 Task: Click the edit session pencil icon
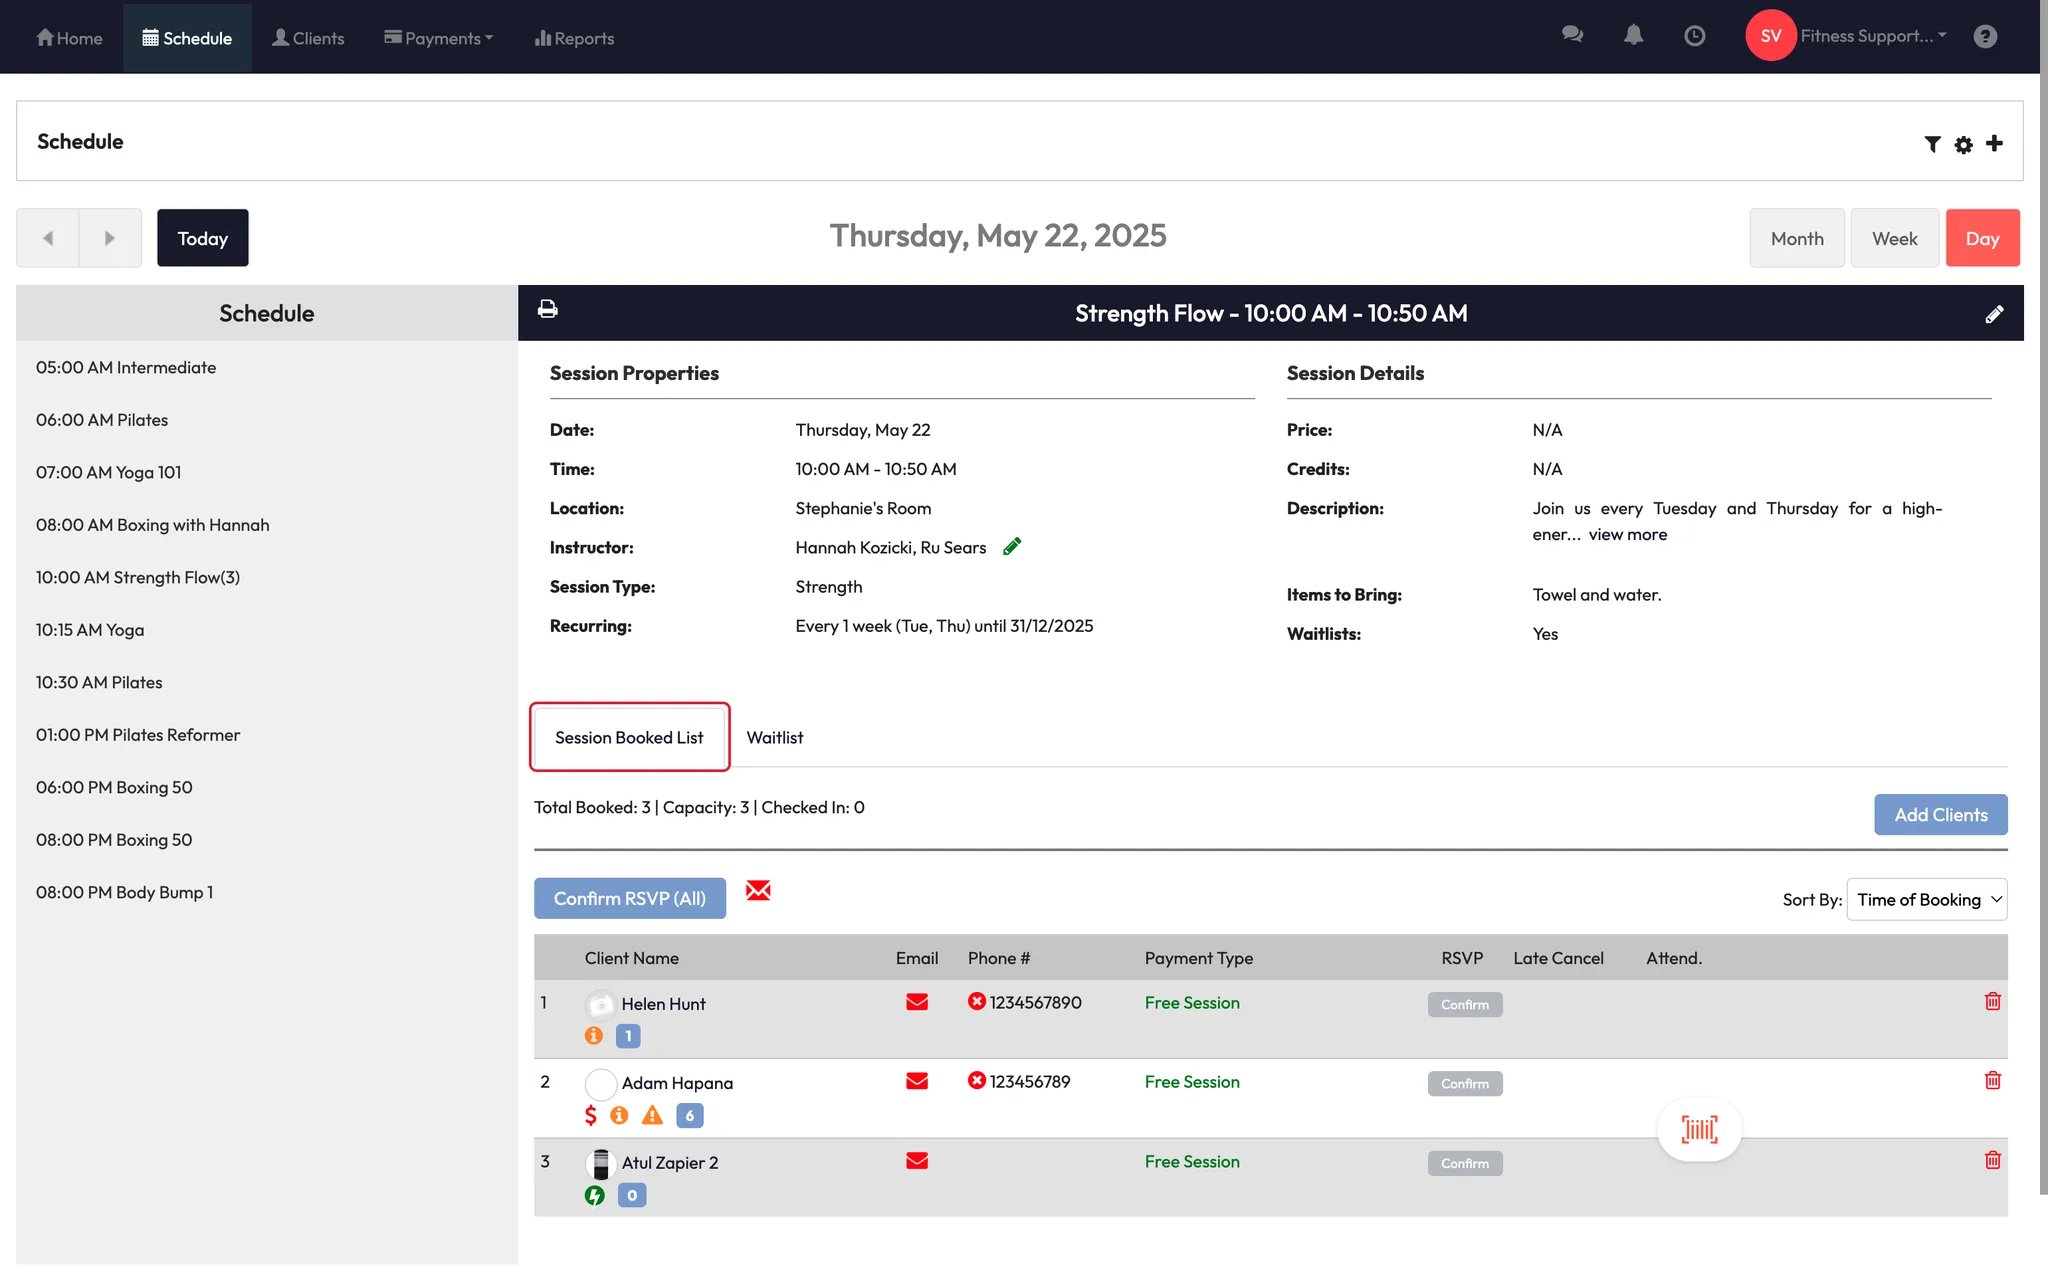click(1994, 314)
